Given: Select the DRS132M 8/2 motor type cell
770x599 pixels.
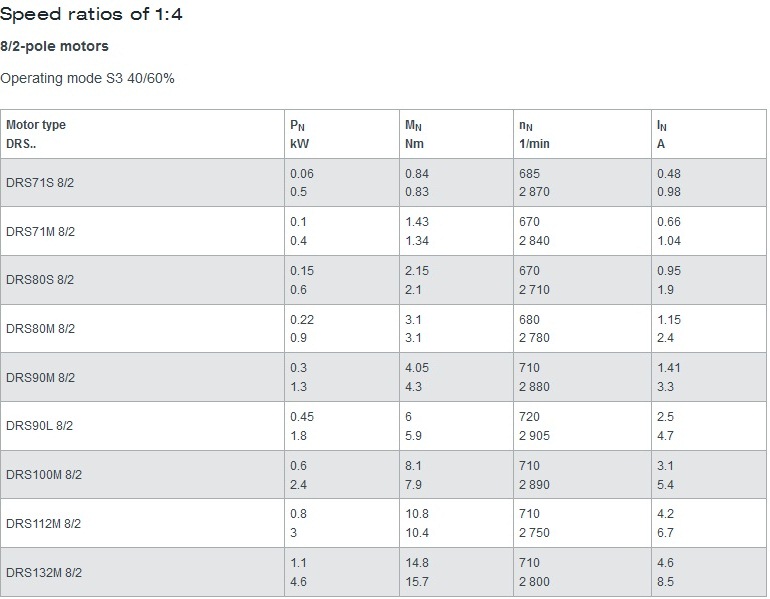Looking at the screenshot, I should pos(44,573).
